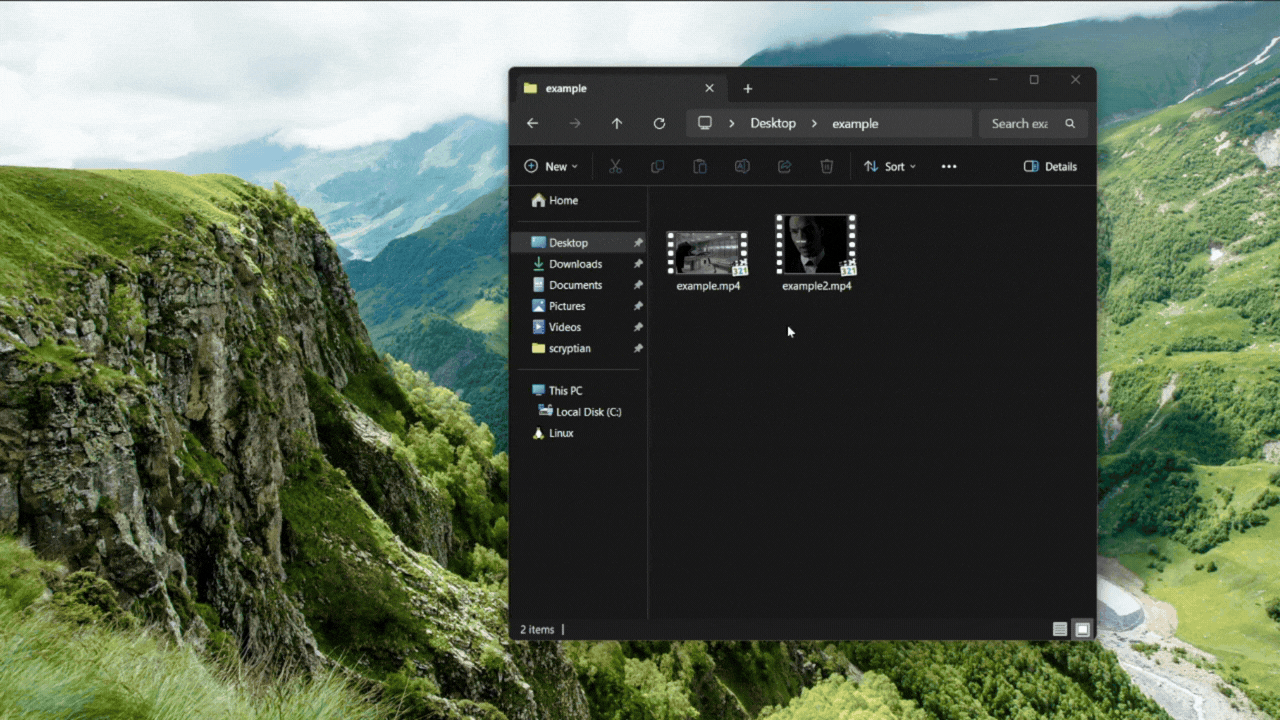
Task: Click the magnifier search icon
Action: [1070, 124]
